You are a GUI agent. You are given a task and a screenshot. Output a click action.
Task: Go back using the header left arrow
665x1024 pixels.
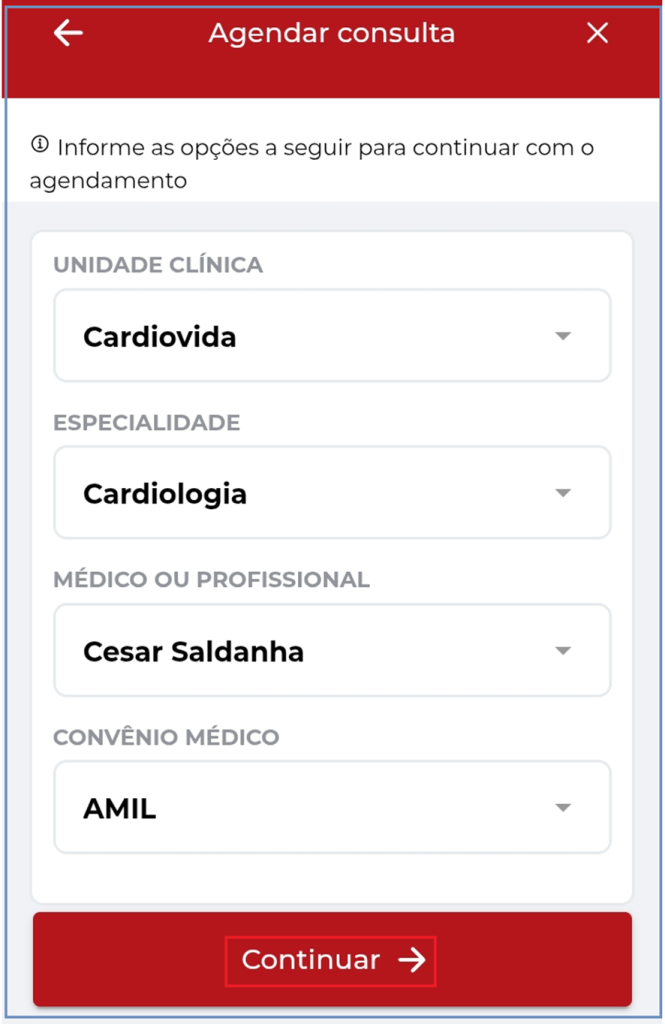[x=68, y=33]
